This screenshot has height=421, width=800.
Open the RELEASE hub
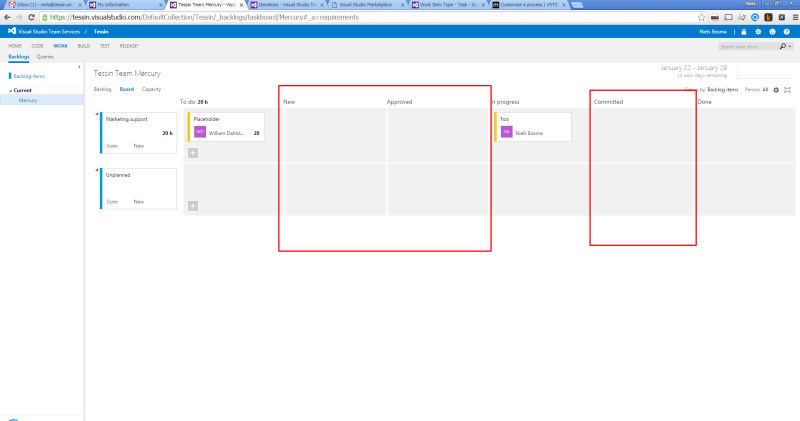[x=129, y=46]
